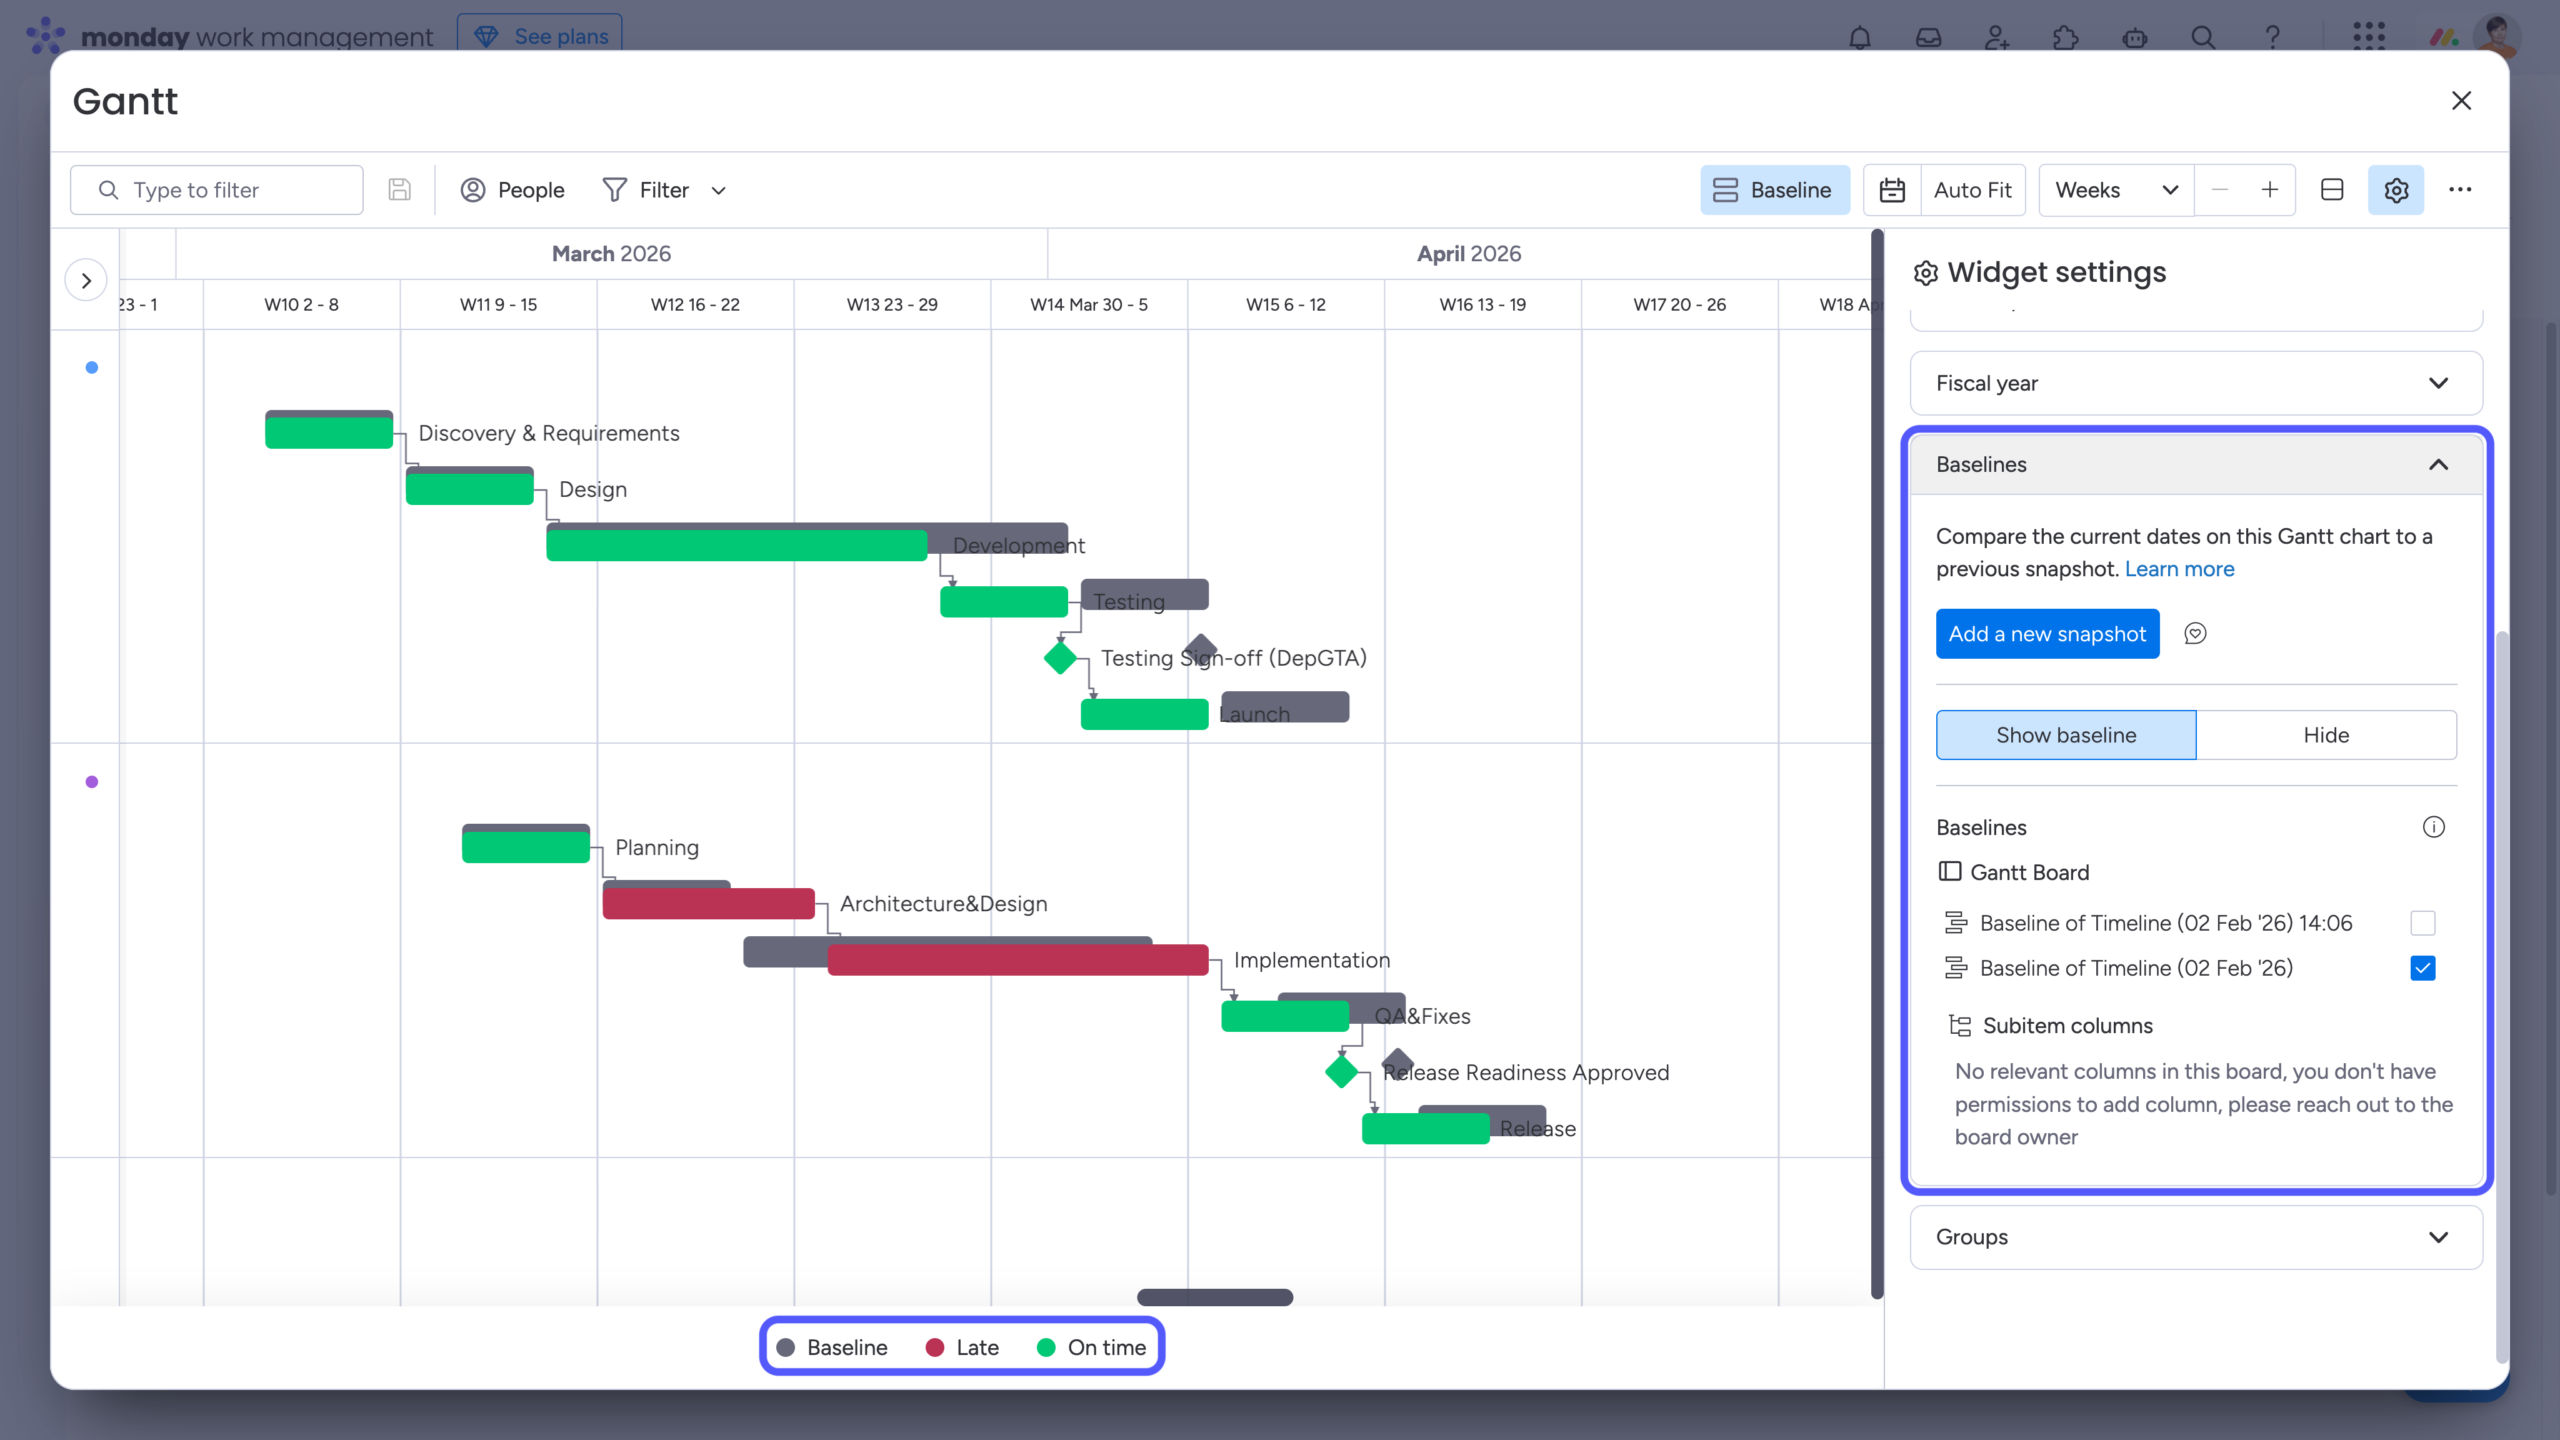The image size is (2560, 1440).
Task: Switch baseline visibility to Hide
Action: pyautogui.click(x=2326, y=734)
